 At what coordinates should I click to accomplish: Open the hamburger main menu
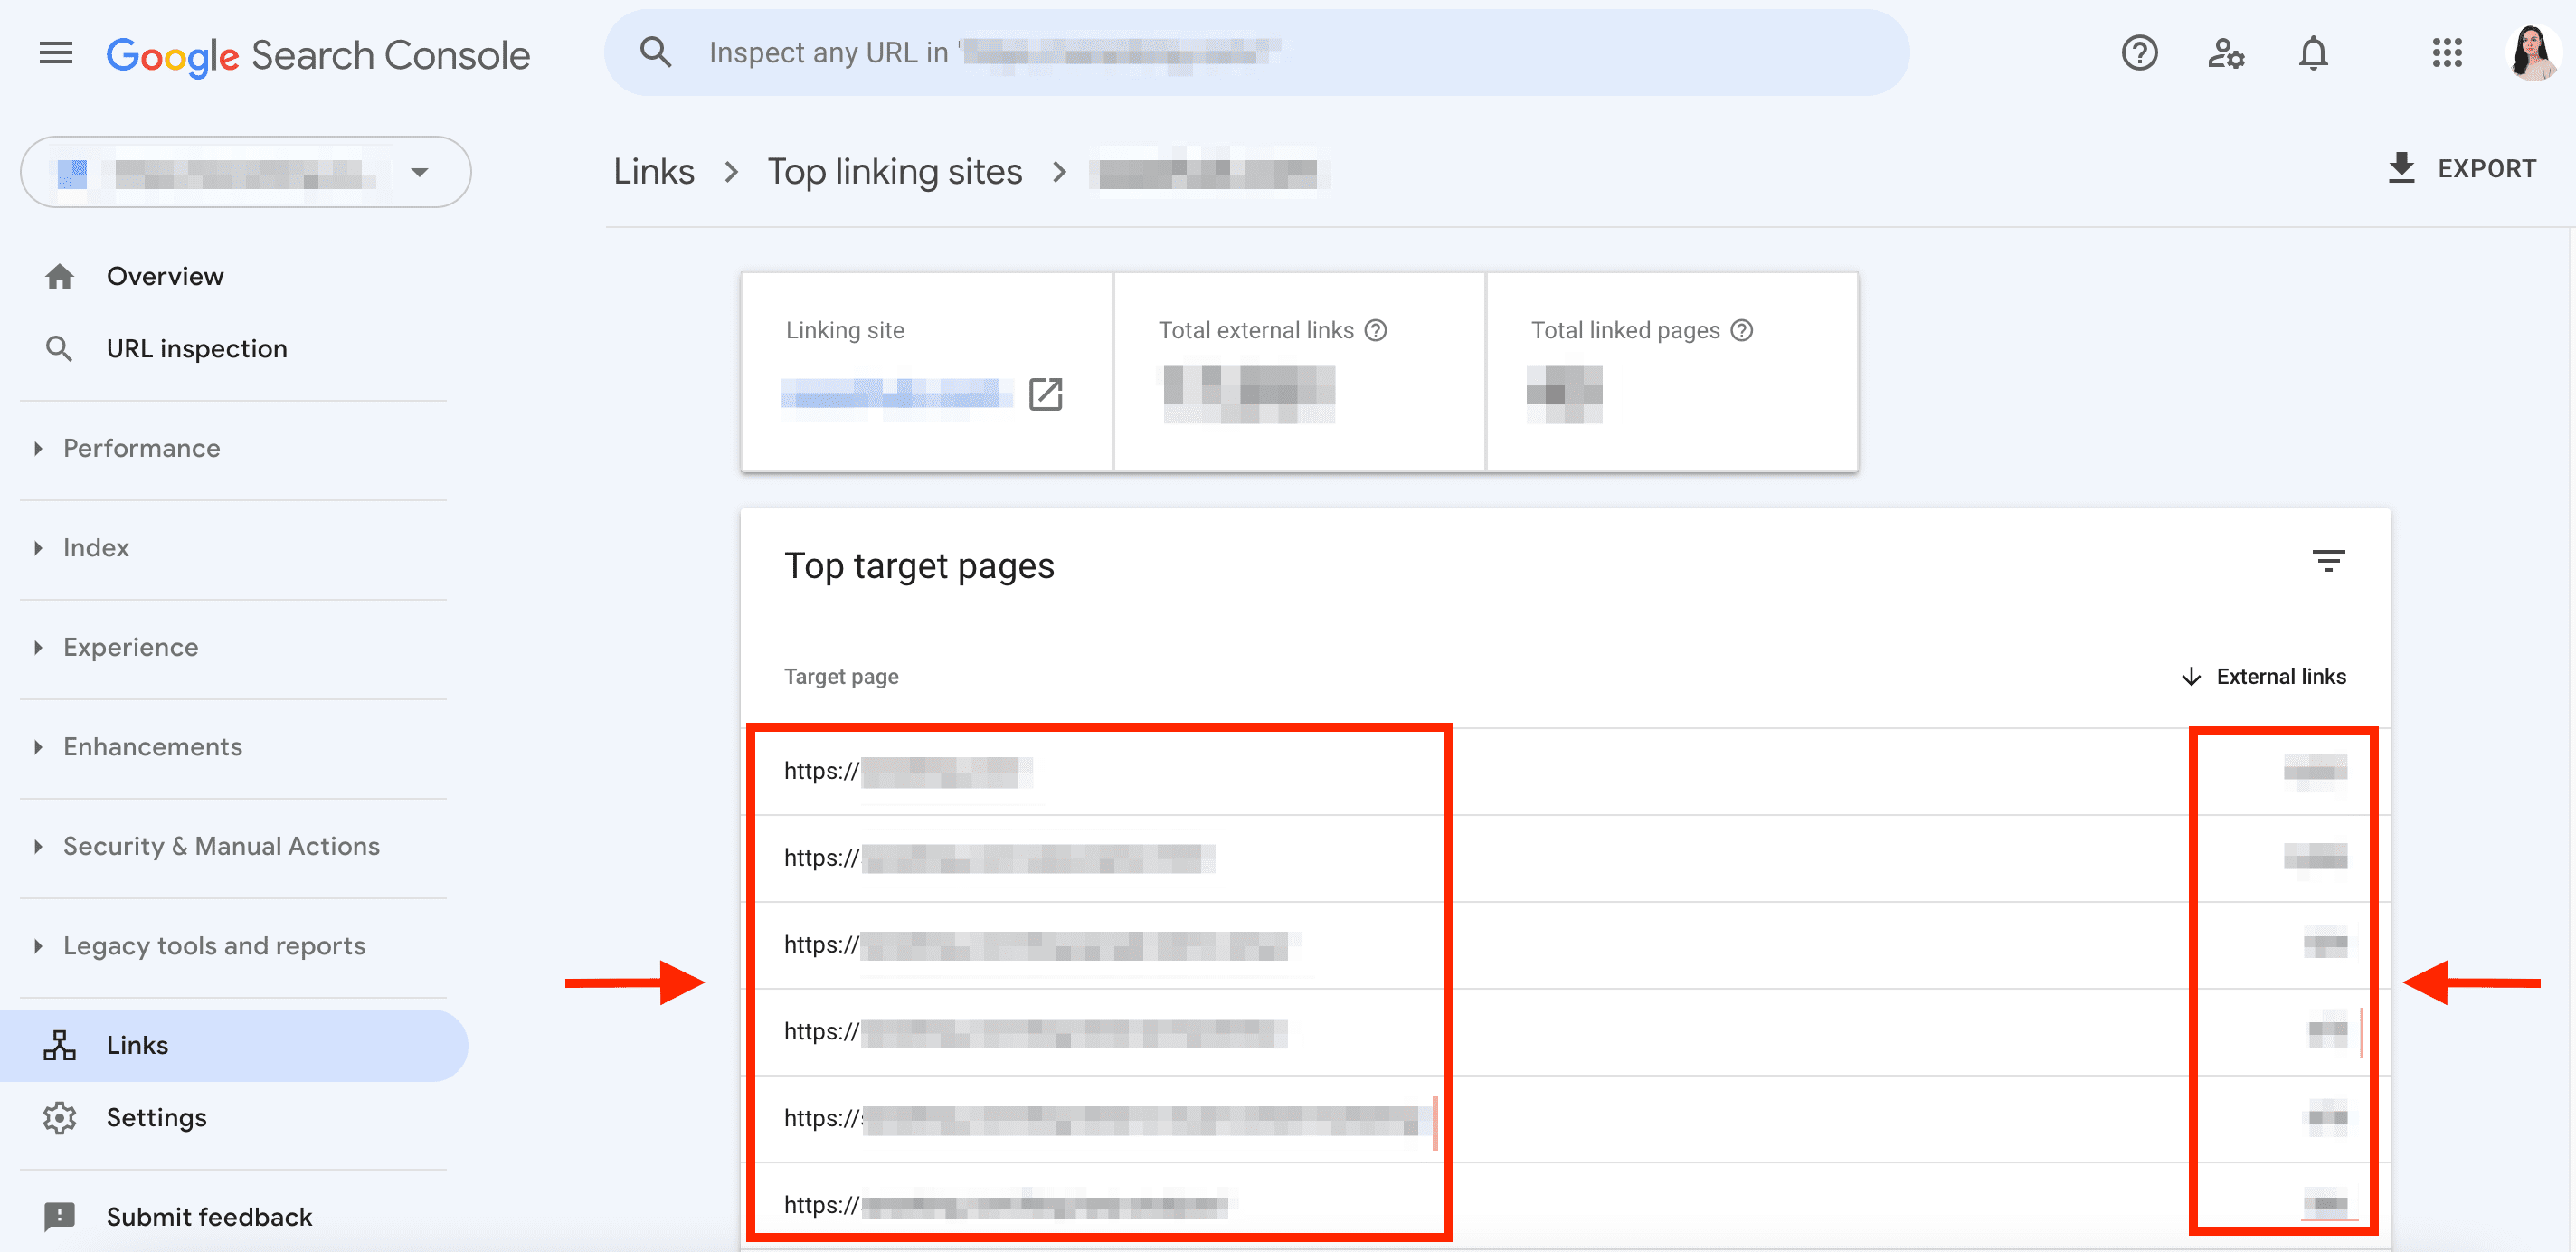56,53
